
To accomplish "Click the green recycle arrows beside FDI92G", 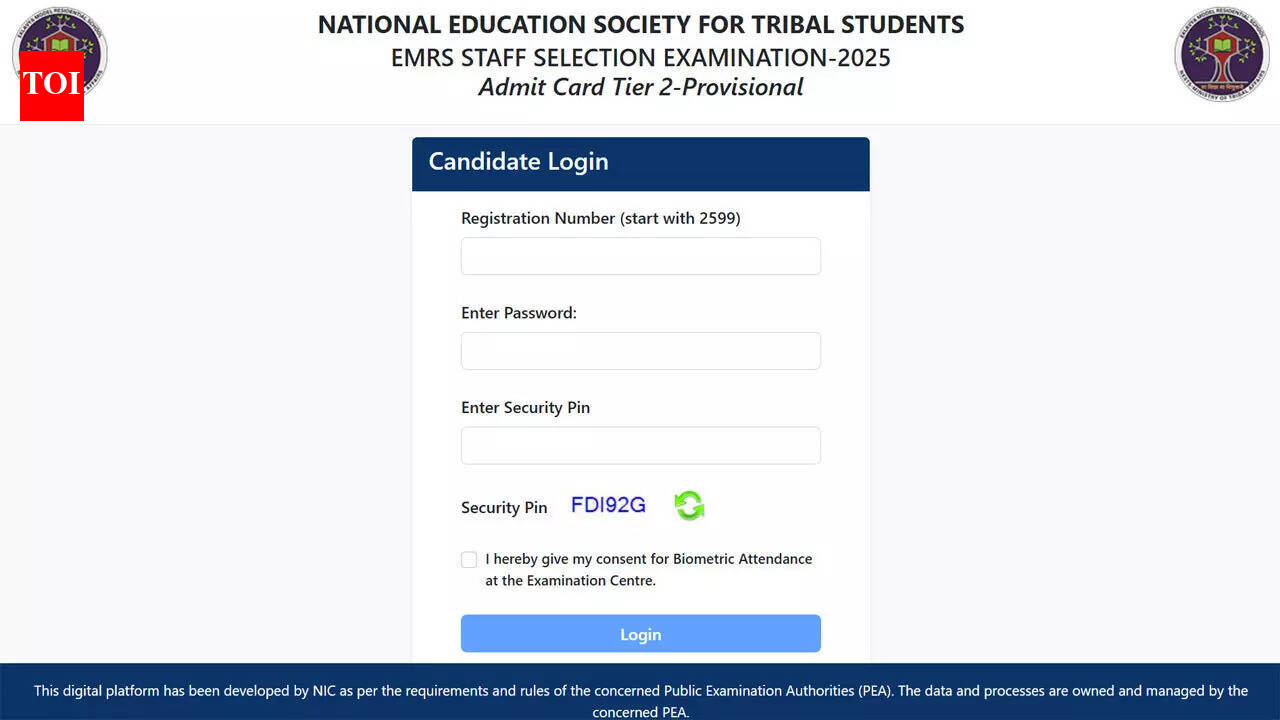I will point(689,506).
